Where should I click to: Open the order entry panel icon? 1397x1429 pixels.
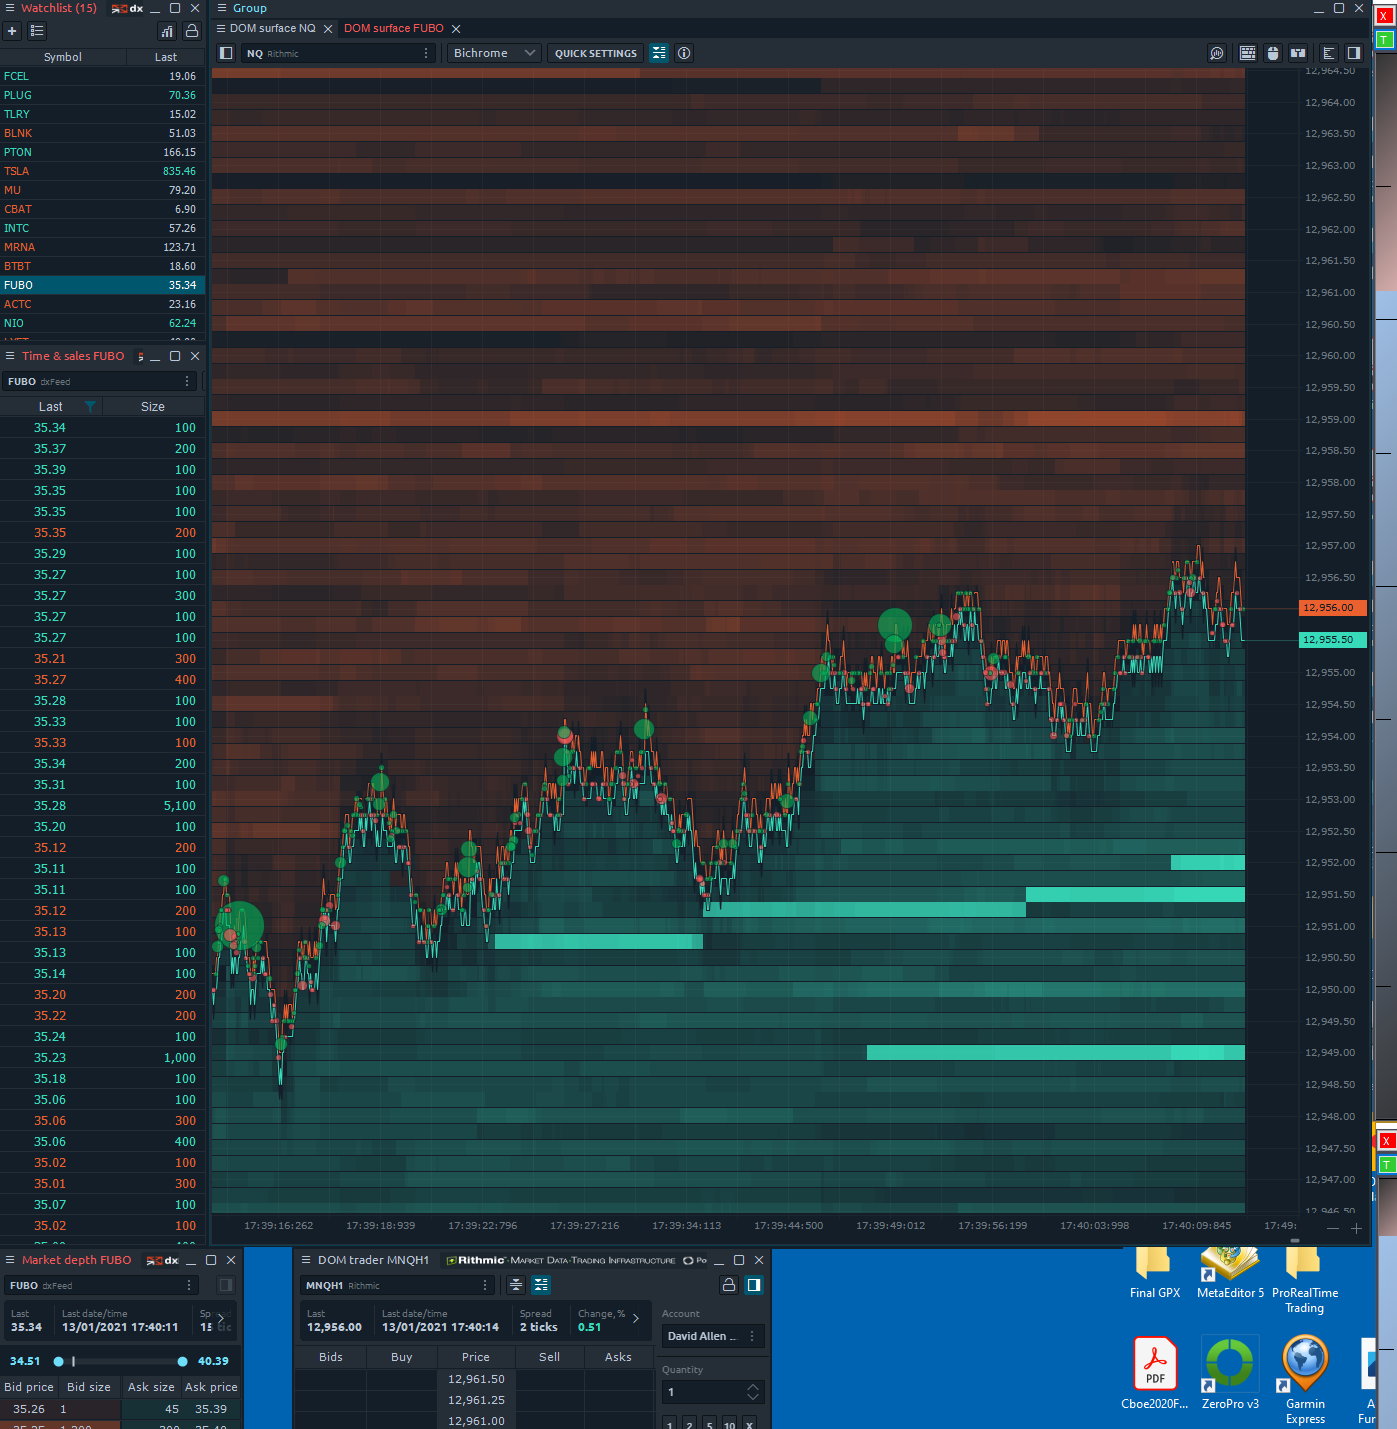click(1298, 53)
